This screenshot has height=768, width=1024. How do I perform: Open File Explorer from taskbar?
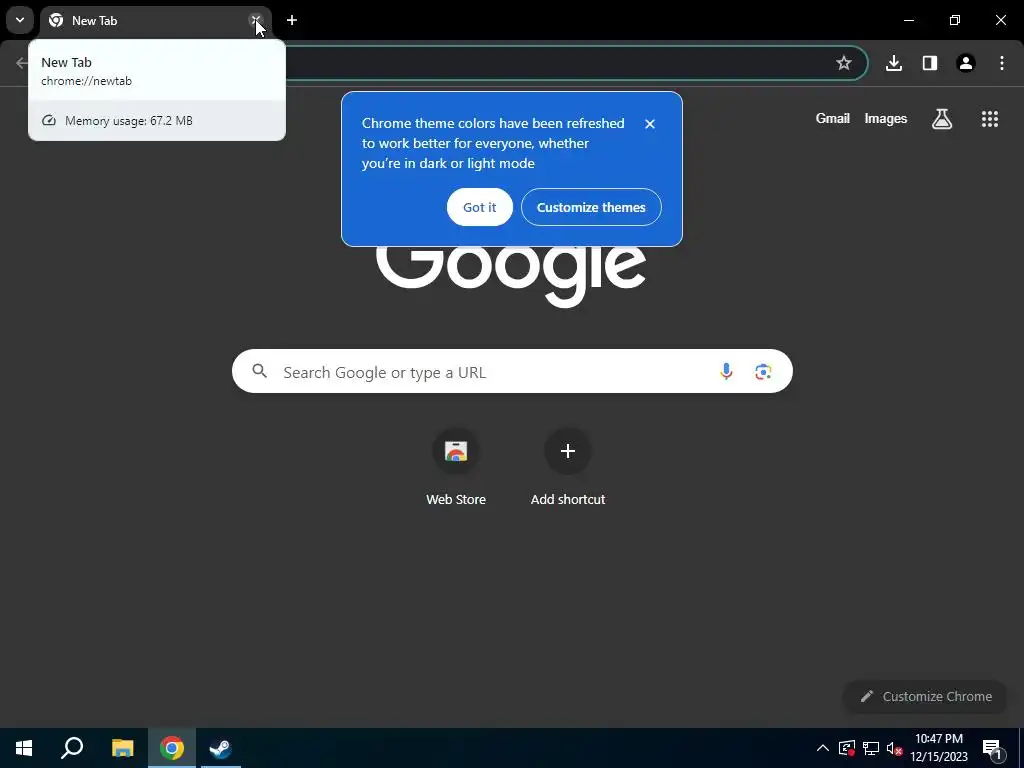122,748
